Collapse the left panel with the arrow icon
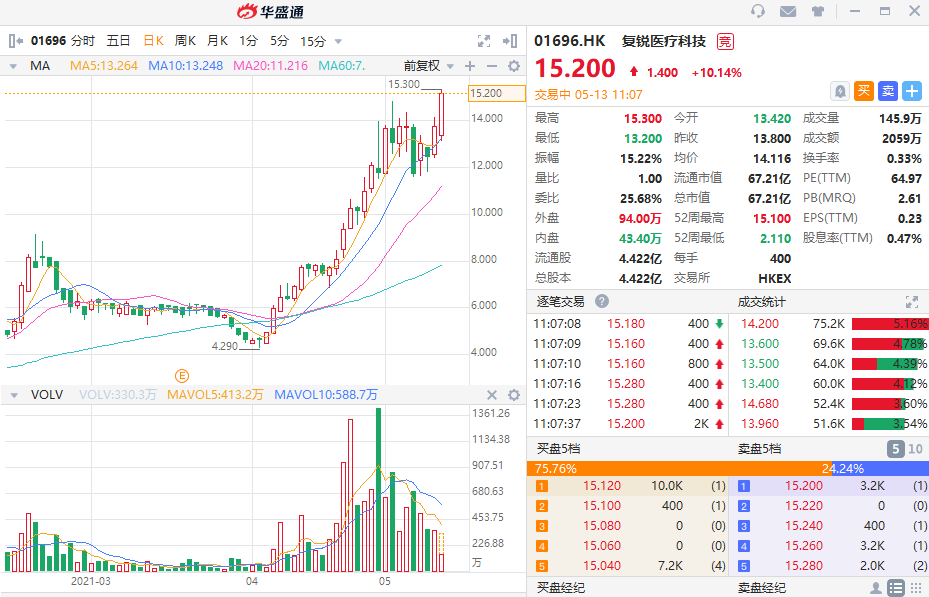 [16, 41]
